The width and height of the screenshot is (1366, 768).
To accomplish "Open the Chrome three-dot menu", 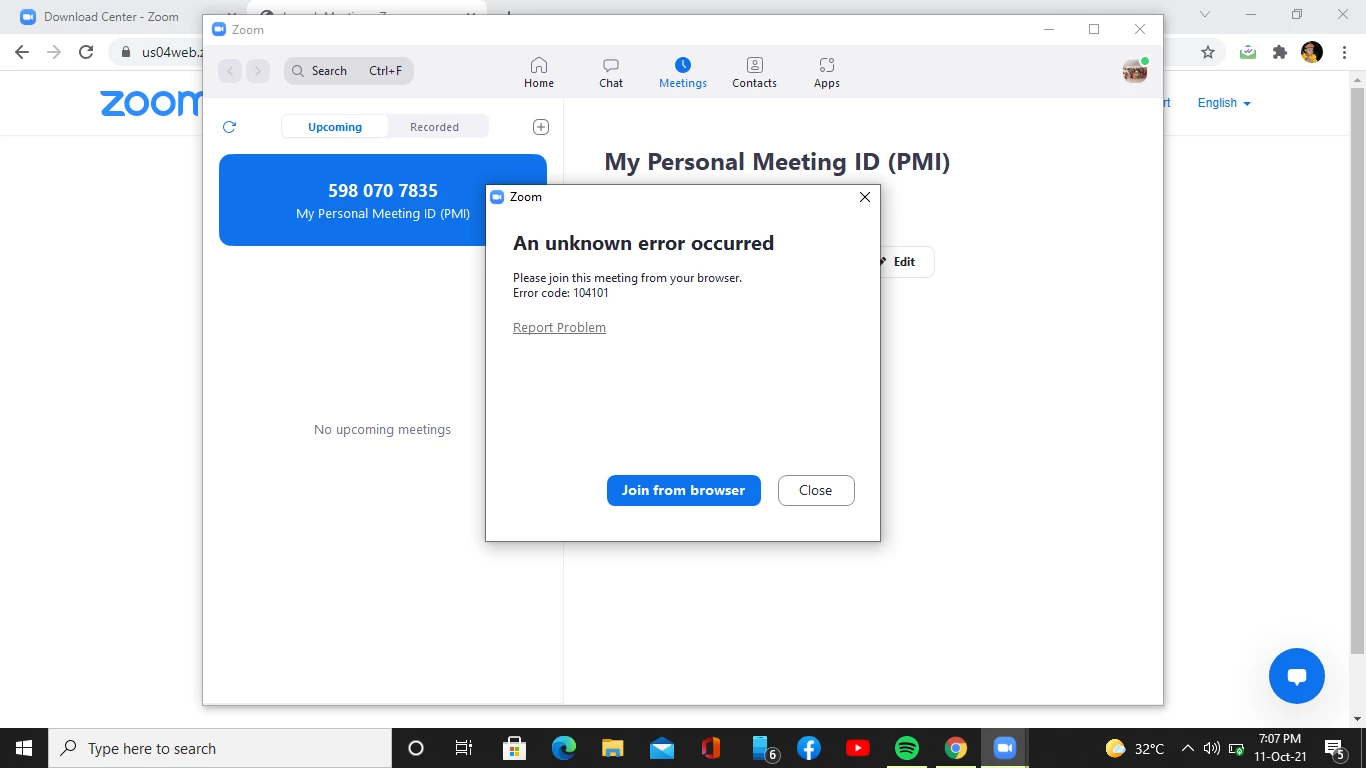I will point(1343,52).
